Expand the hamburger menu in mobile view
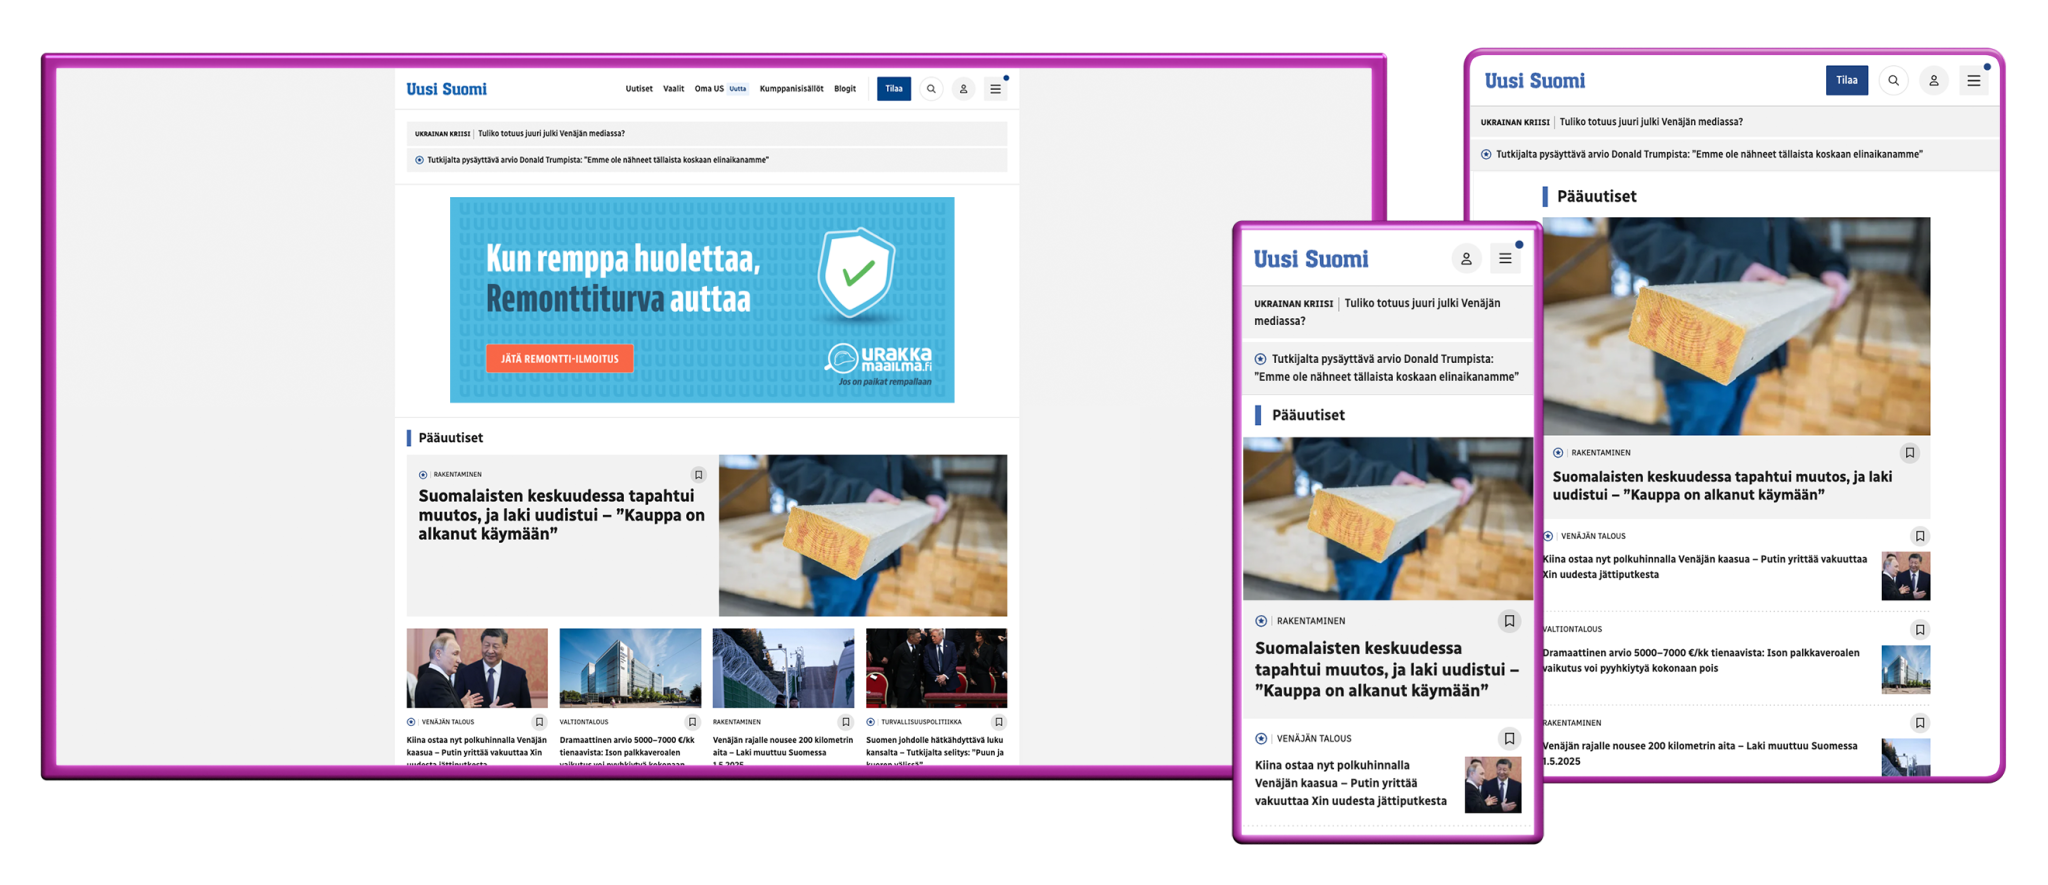Image resolution: width=2048 pixels, height=885 pixels. pos(1505,259)
